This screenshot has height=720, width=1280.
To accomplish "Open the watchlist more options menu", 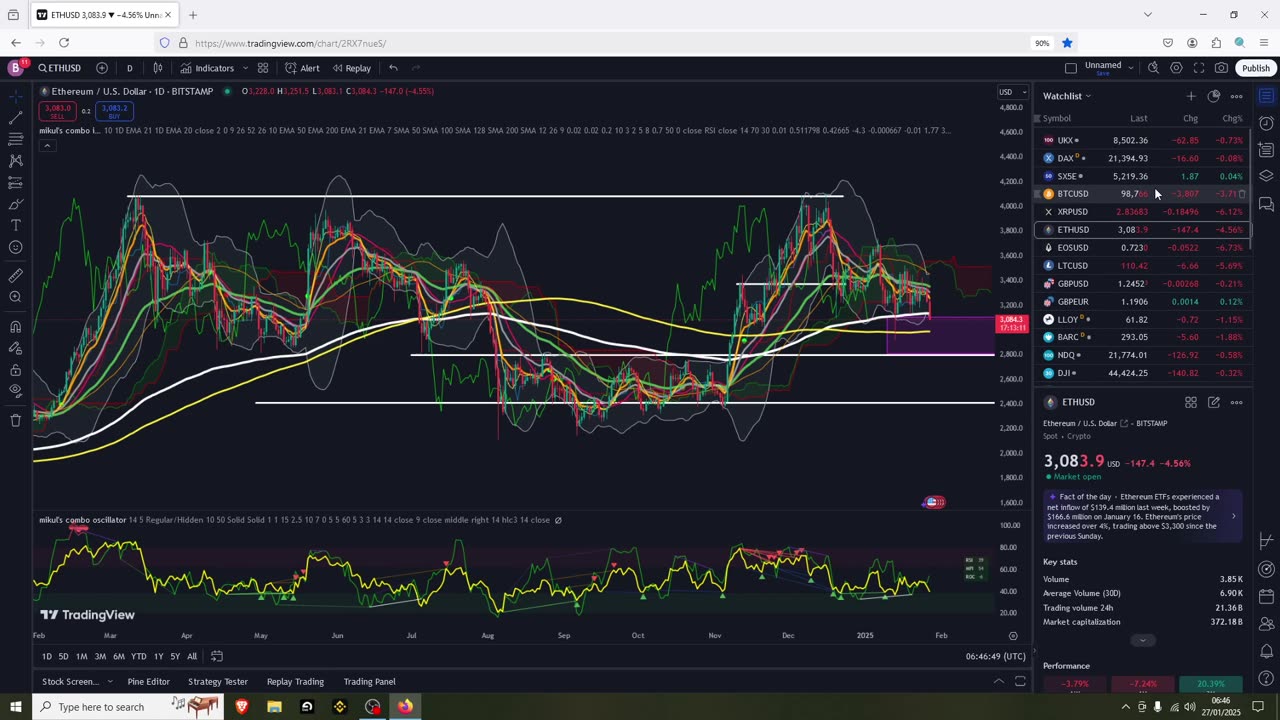I will coord(1237,96).
